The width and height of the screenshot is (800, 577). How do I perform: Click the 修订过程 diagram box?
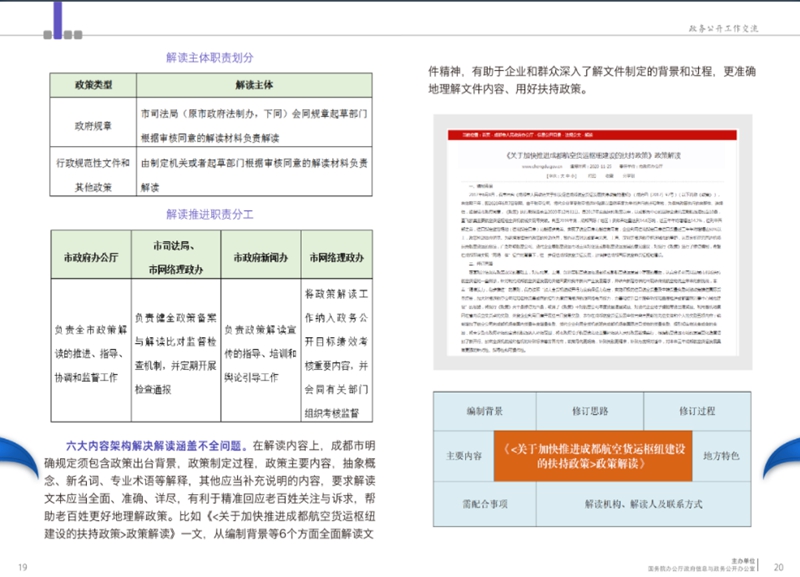click(697, 411)
